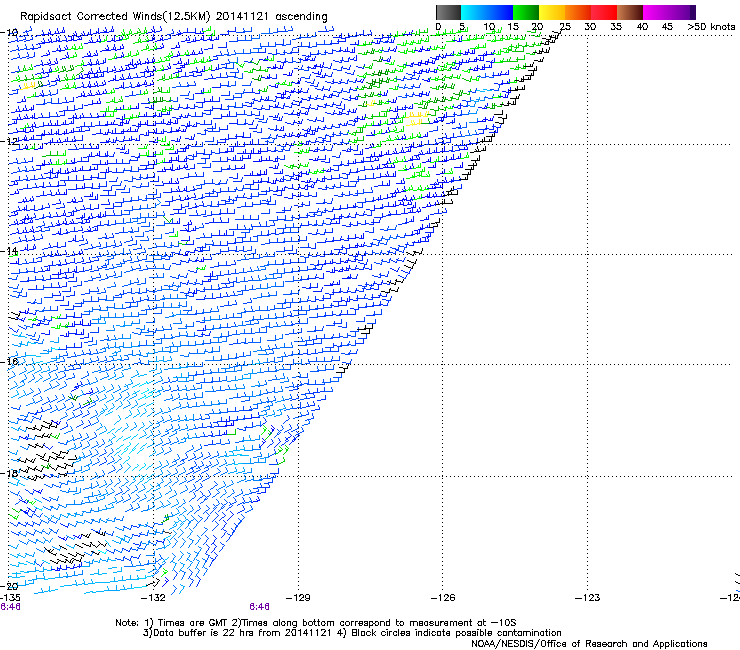Click the '-129' longitude axis label
740x650 pixels.
(298, 598)
